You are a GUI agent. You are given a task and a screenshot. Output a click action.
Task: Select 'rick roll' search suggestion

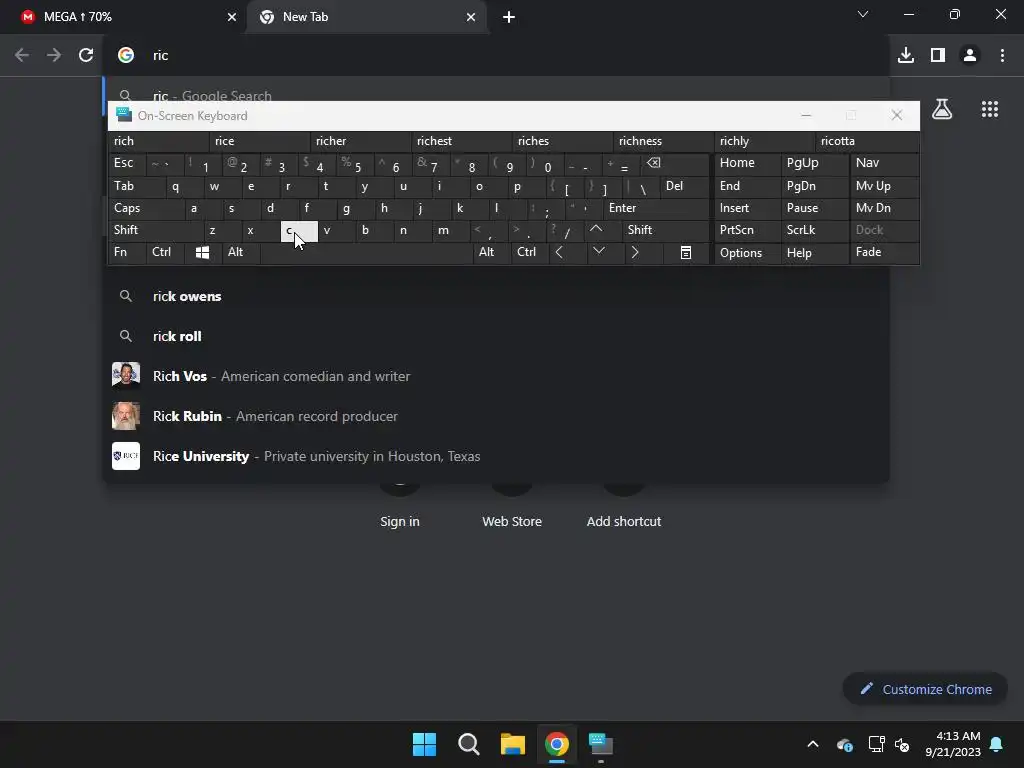496,336
